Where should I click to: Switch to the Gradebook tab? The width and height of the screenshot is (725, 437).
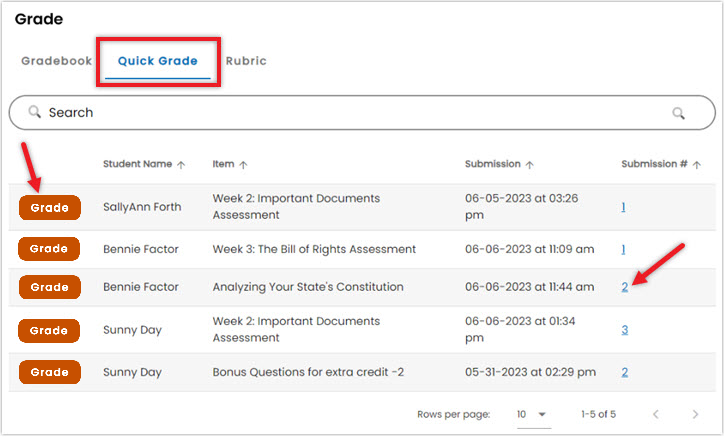[56, 61]
